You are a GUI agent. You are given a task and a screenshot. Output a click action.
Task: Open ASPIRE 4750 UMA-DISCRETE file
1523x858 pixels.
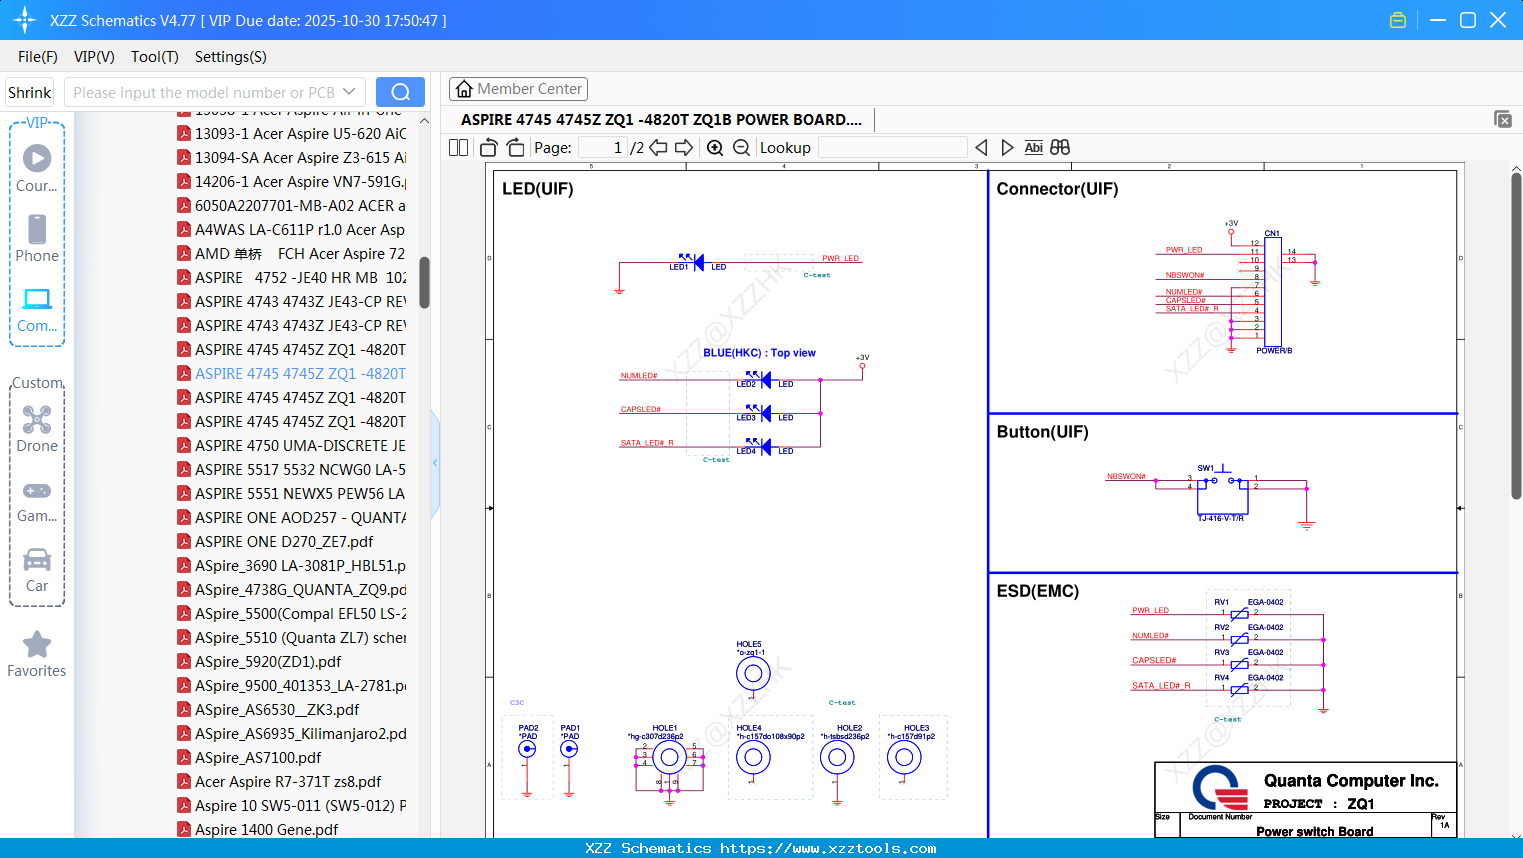292,446
